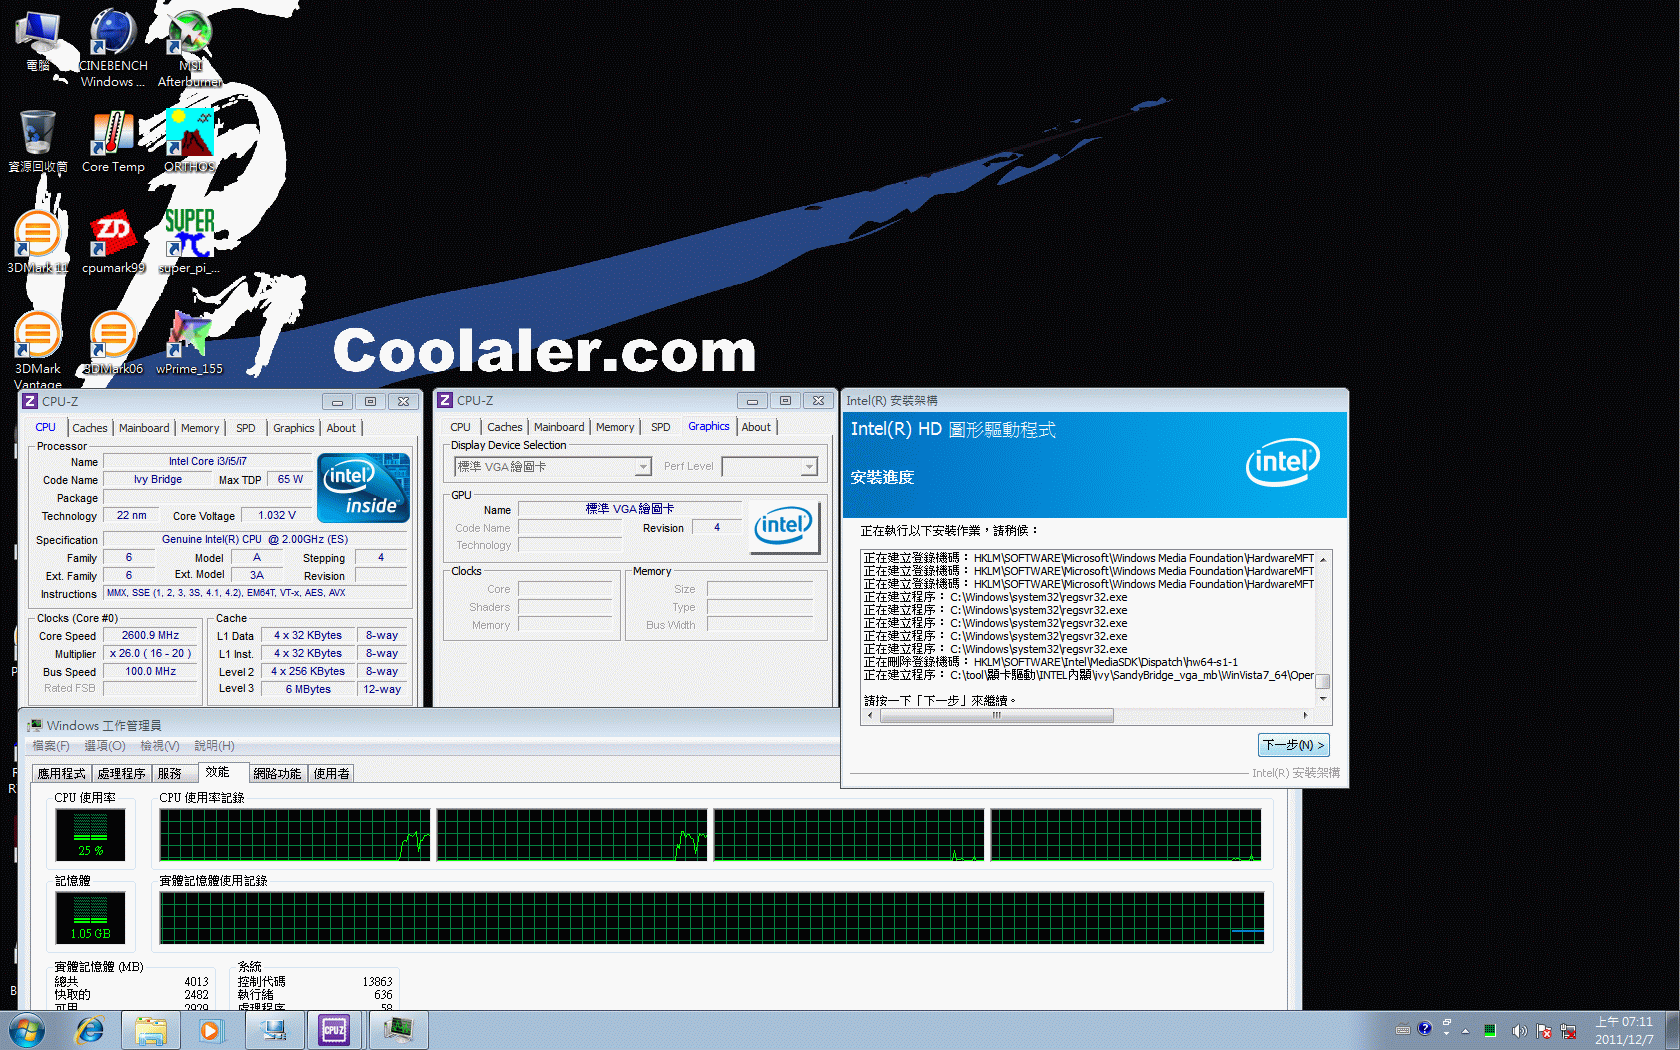The image size is (1680, 1050).
Task: Switch to 使用者 tab in Task Manager
Action: (x=332, y=774)
